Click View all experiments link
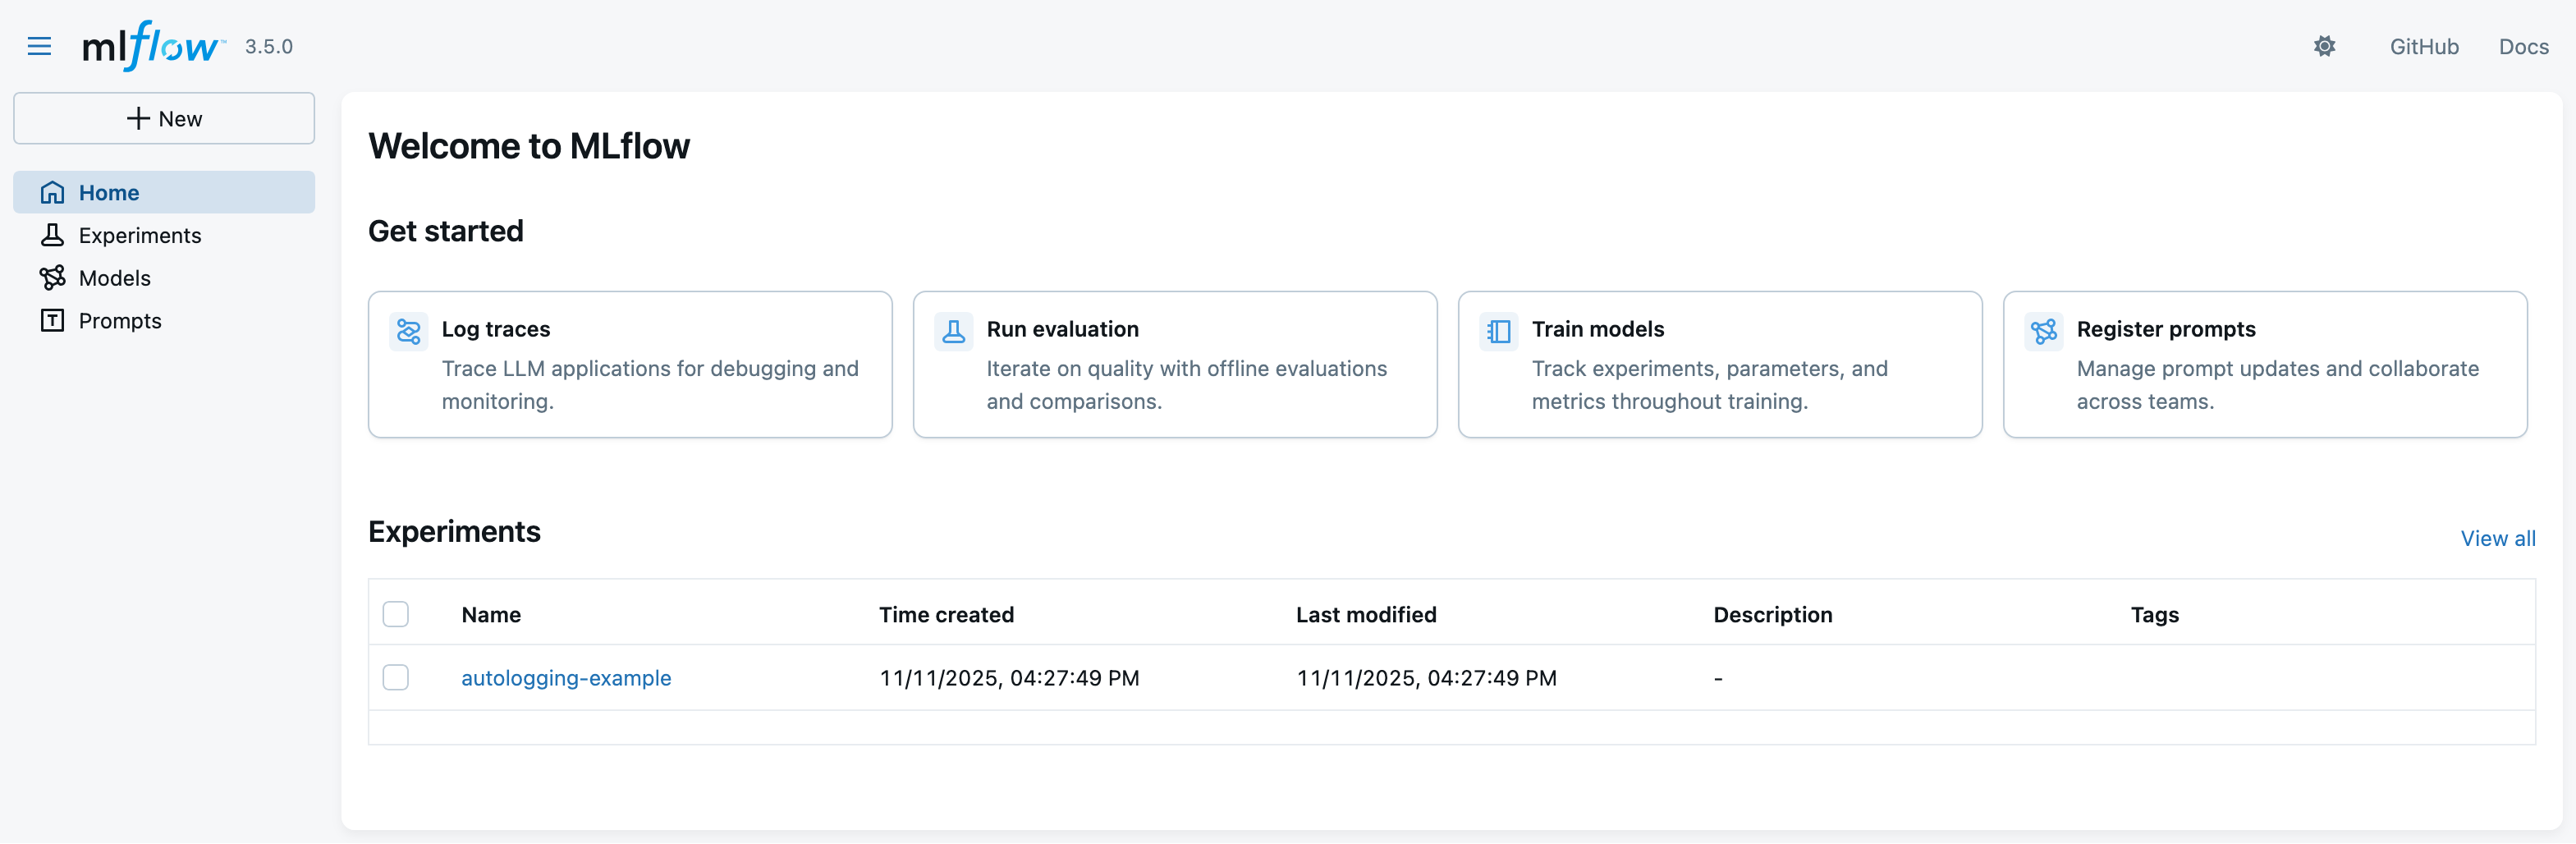Screen dimensions: 2576x844 point(2497,538)
